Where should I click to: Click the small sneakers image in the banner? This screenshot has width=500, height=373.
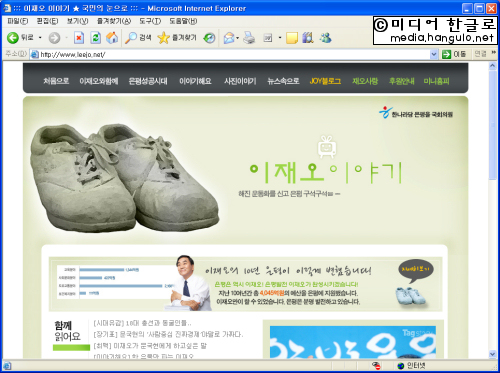(x=411, y=295)
